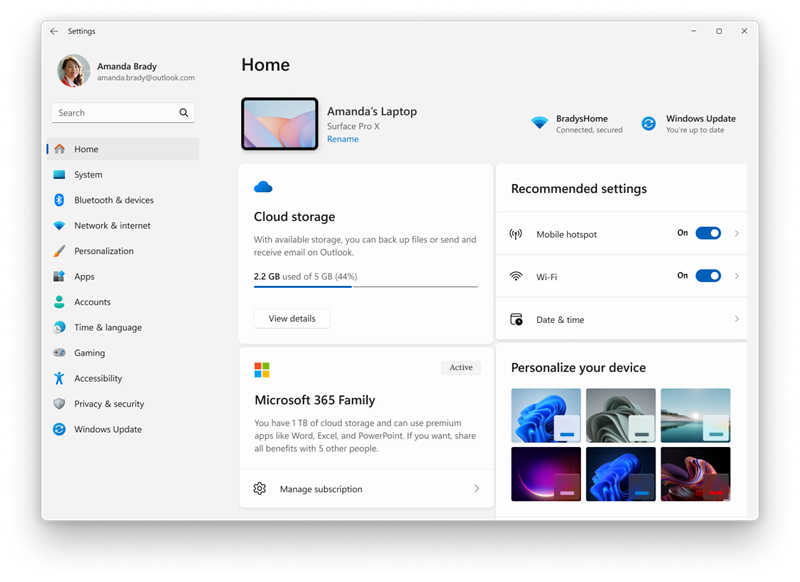Expand Manage subscription chevron arrow

click(x=477, y=489)
